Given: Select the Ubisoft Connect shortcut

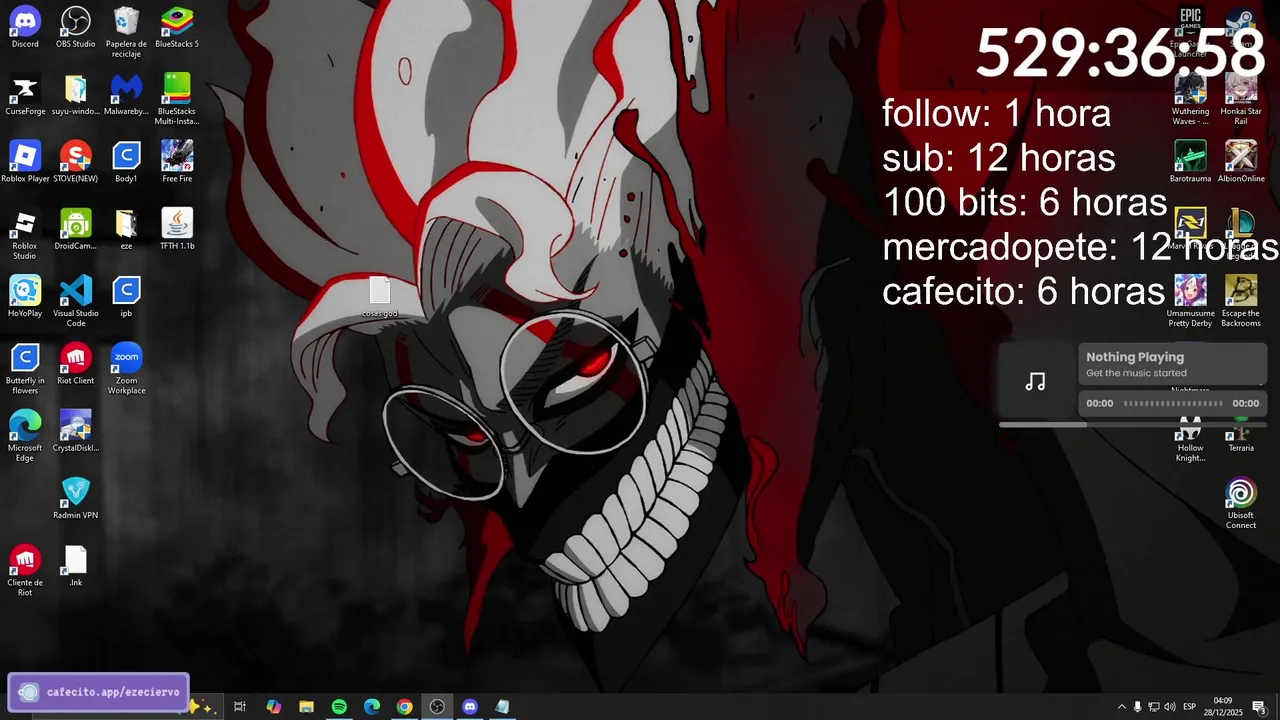Looking at the screenshot, I should tap(1241, 504).
